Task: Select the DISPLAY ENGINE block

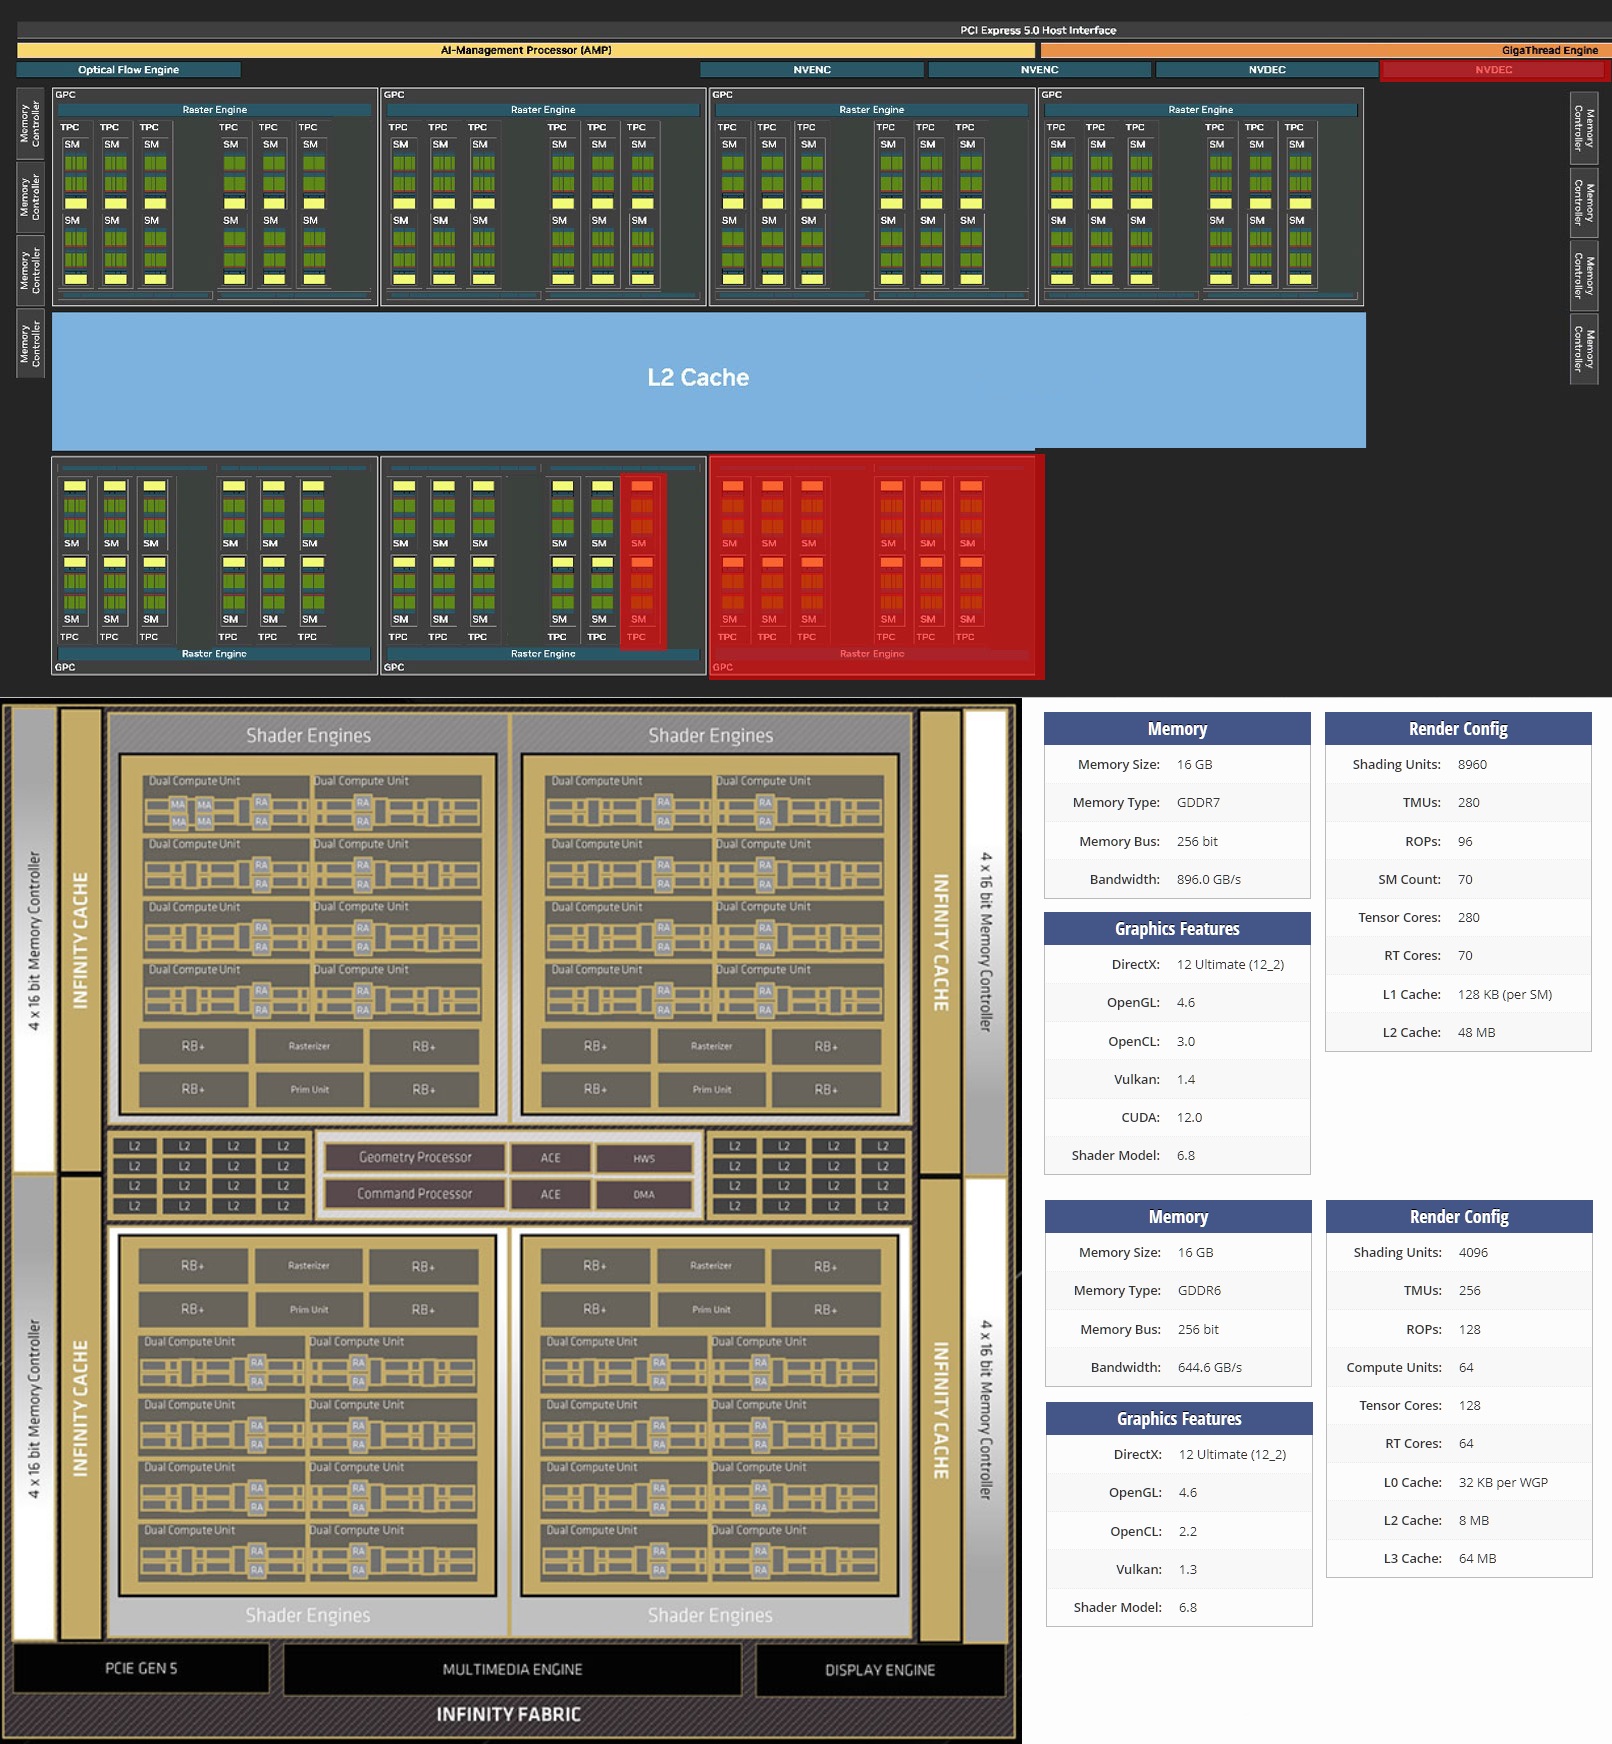Action: point(880,1670)
